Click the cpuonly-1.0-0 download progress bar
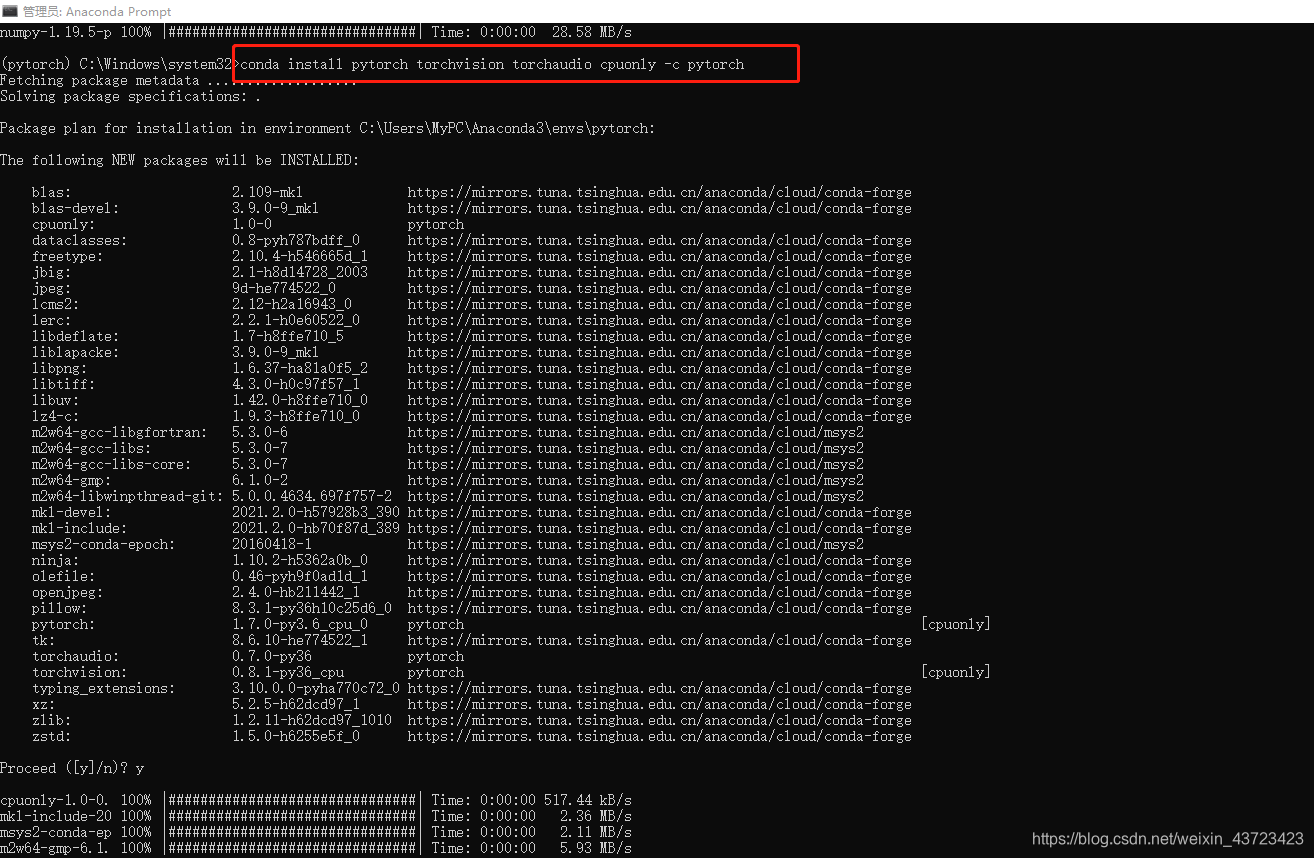The image size is (1314, 858). [292, 800]
